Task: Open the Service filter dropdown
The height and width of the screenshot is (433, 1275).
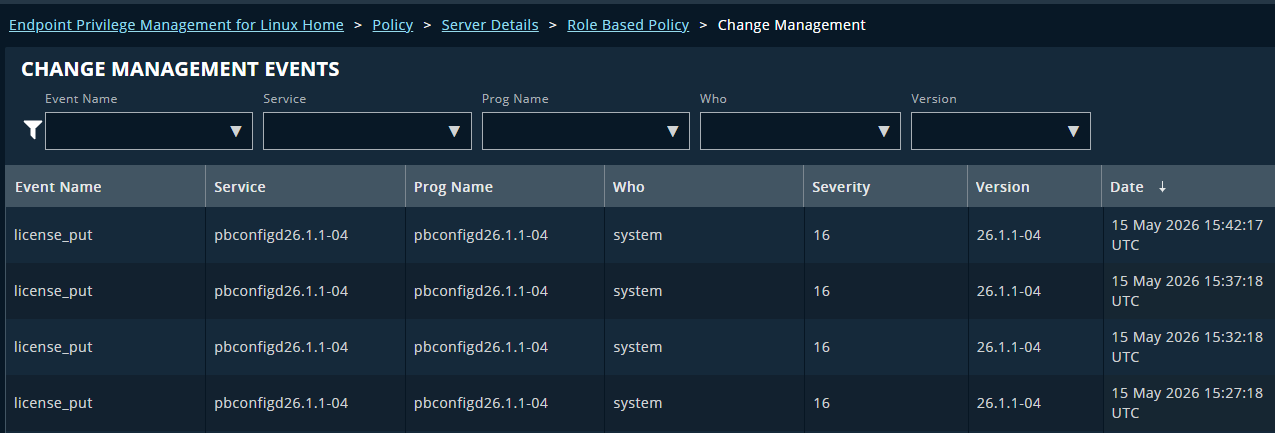Action: point(367,131)
